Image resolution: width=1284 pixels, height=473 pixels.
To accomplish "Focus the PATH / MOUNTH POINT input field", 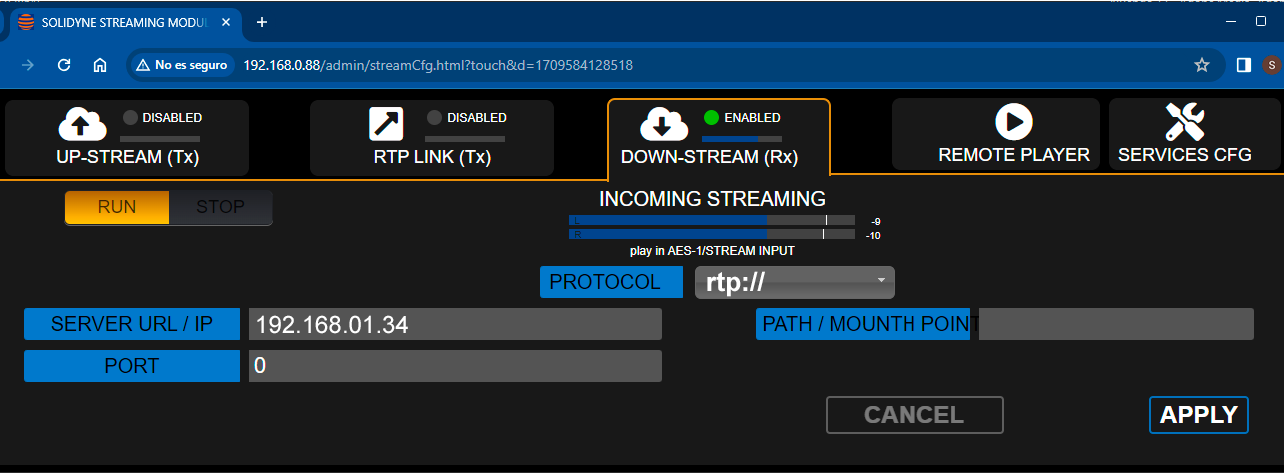I will click(x=1116, y=324).
